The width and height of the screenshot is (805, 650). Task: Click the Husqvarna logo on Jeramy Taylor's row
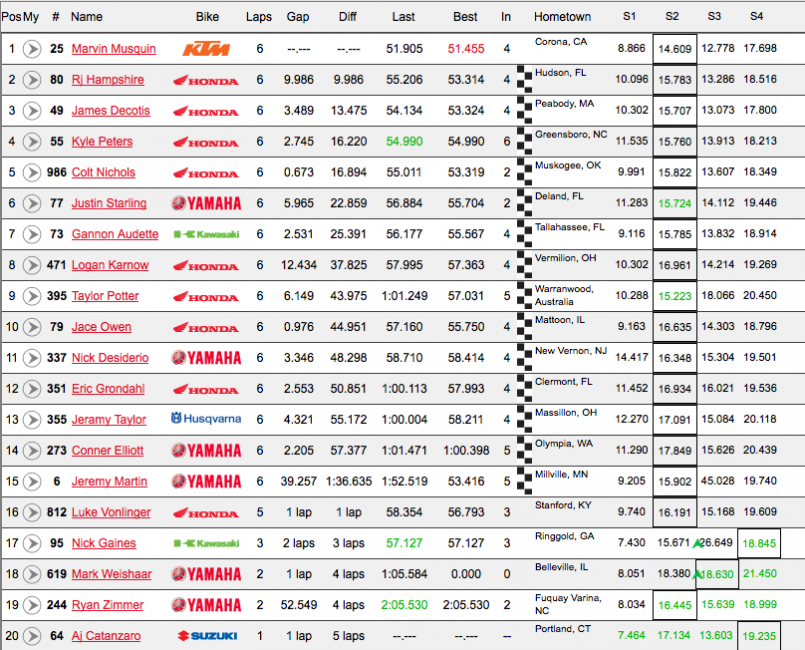(205, 419)
